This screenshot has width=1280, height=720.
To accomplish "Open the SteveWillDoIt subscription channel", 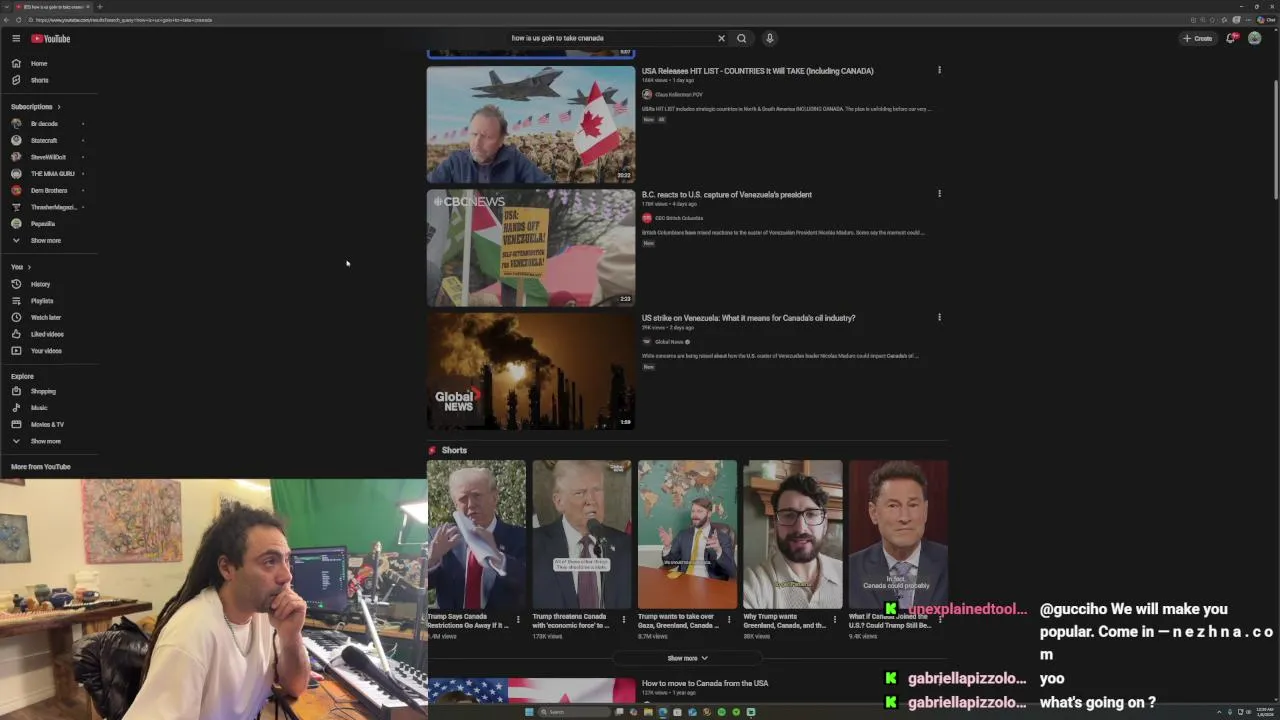I will coord(48,157).
